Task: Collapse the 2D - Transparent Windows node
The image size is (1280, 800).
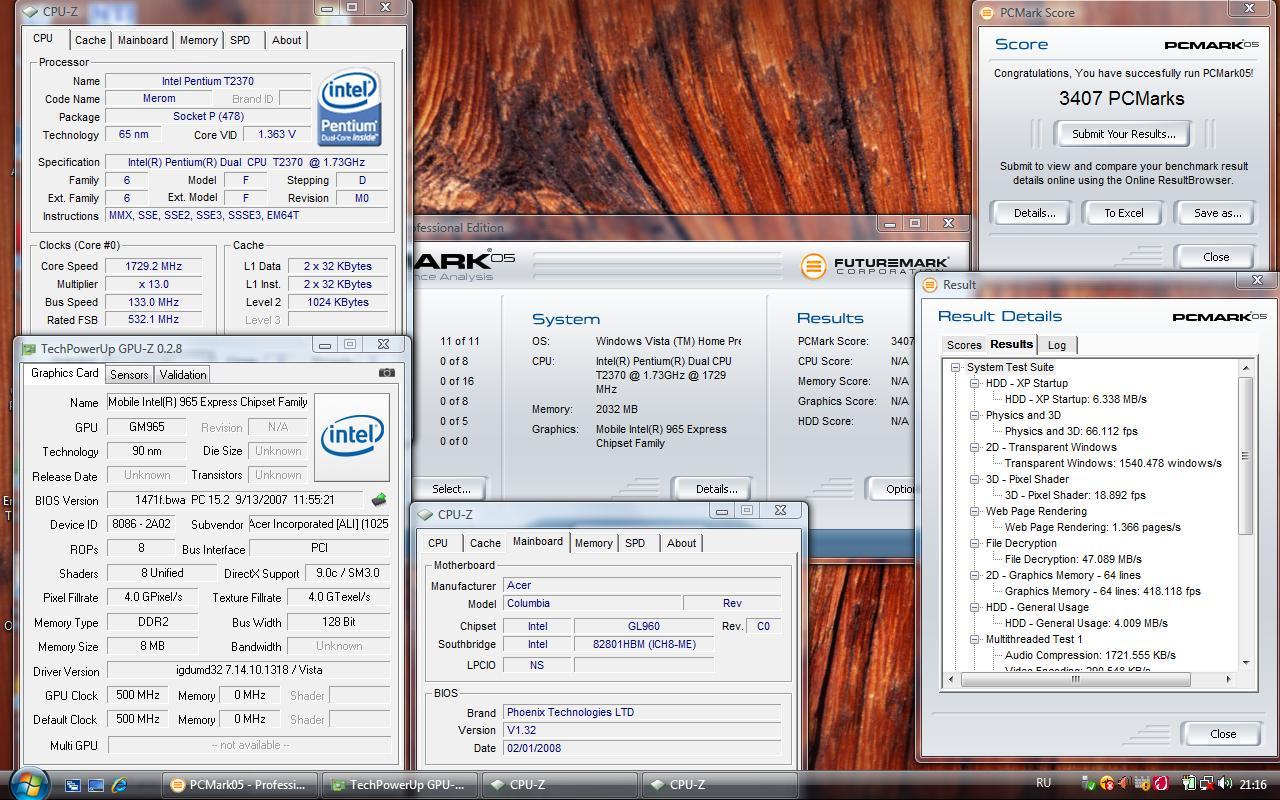Action: point(975,447)
